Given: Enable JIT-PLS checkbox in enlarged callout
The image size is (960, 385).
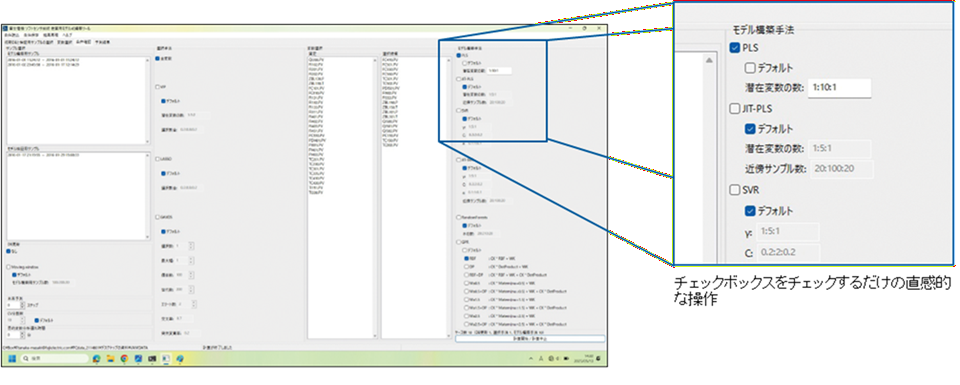Looking at the screenshot, I should (x=735, y=108).
